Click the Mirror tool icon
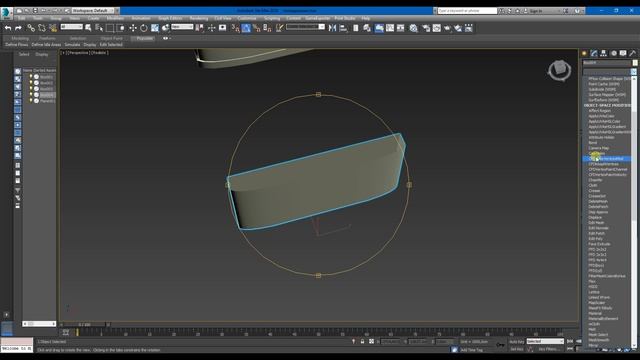Viewport: 640px width, 360px height. tap(332, 28)
